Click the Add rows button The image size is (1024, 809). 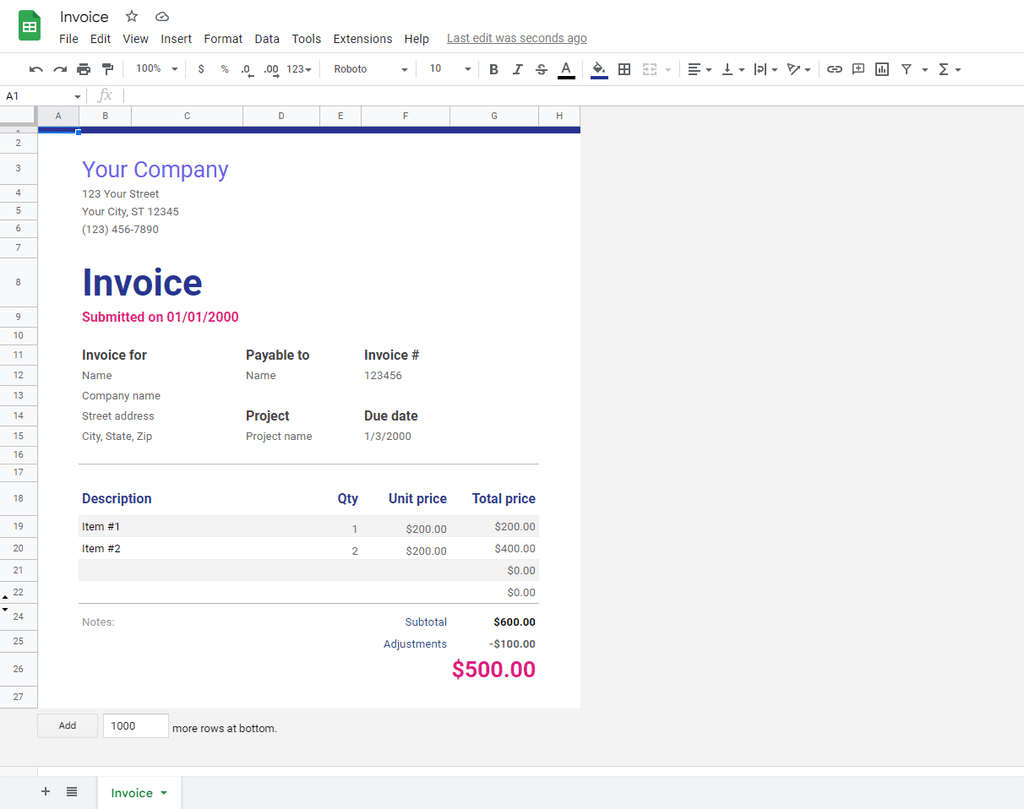(67, 725)
